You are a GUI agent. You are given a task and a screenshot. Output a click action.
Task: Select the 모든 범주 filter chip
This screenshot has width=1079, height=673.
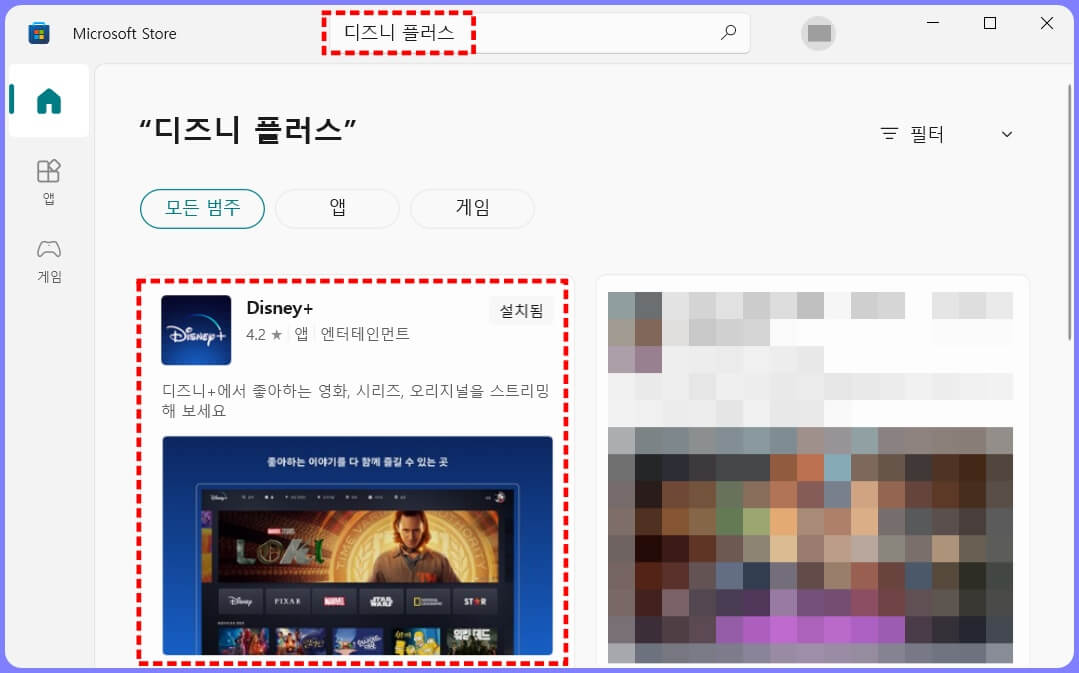click(202, 208)
